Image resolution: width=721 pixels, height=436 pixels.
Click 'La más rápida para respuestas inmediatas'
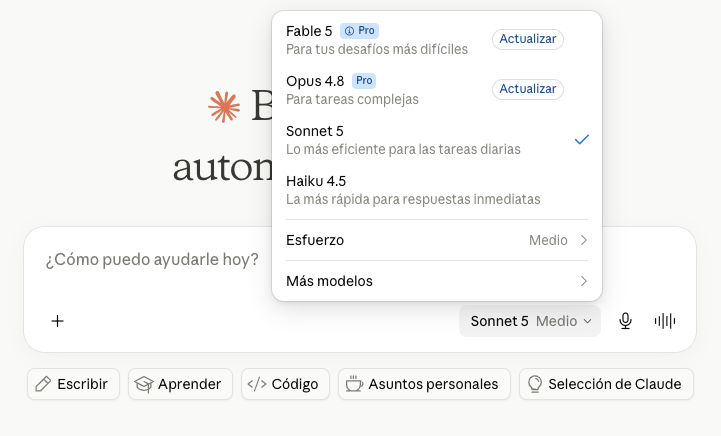[x=413, y=200]
